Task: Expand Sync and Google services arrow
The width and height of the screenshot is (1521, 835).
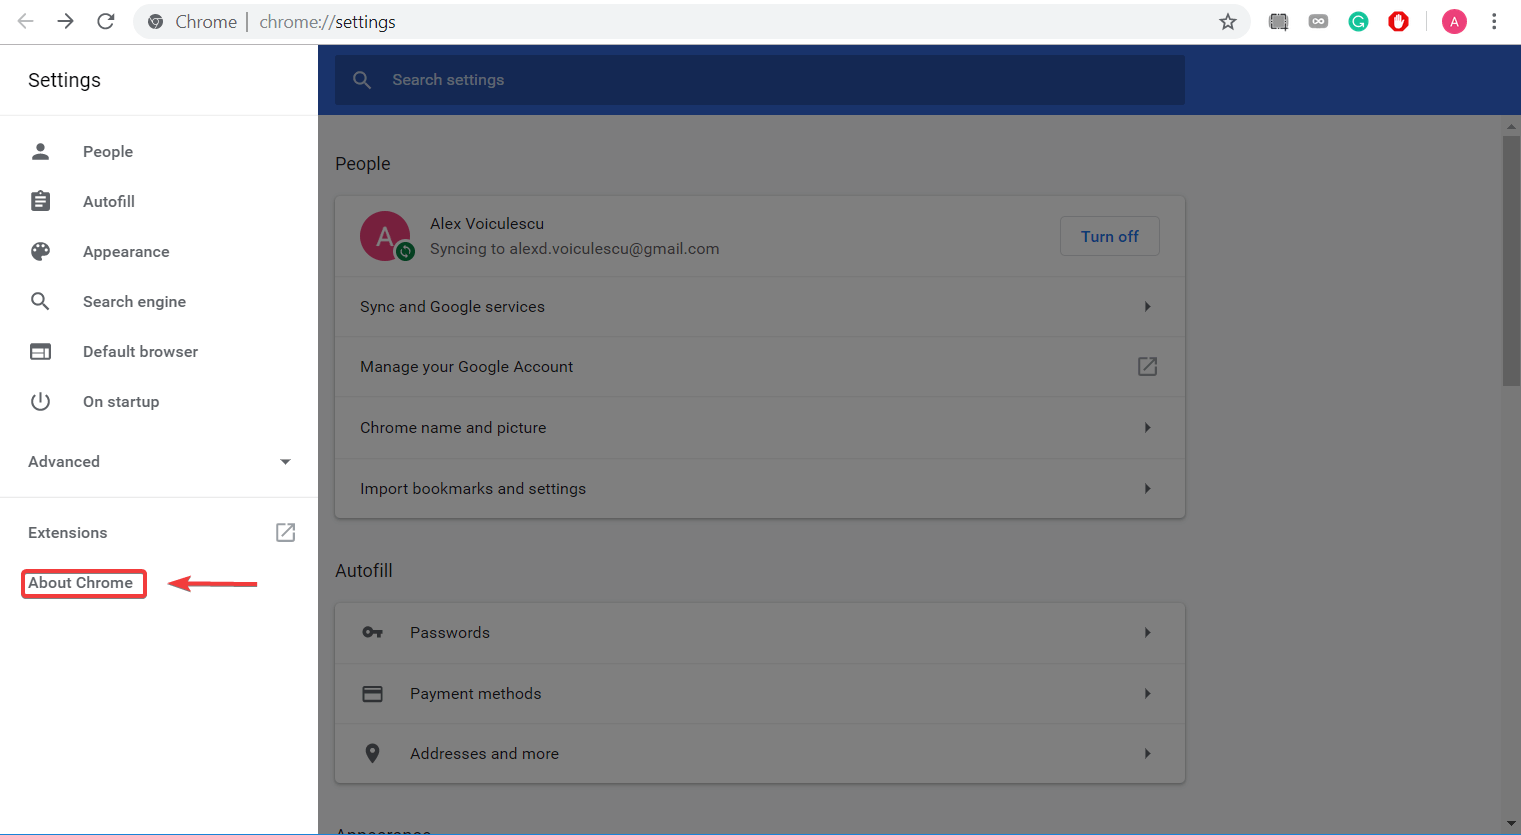Action: (1147, 306)
